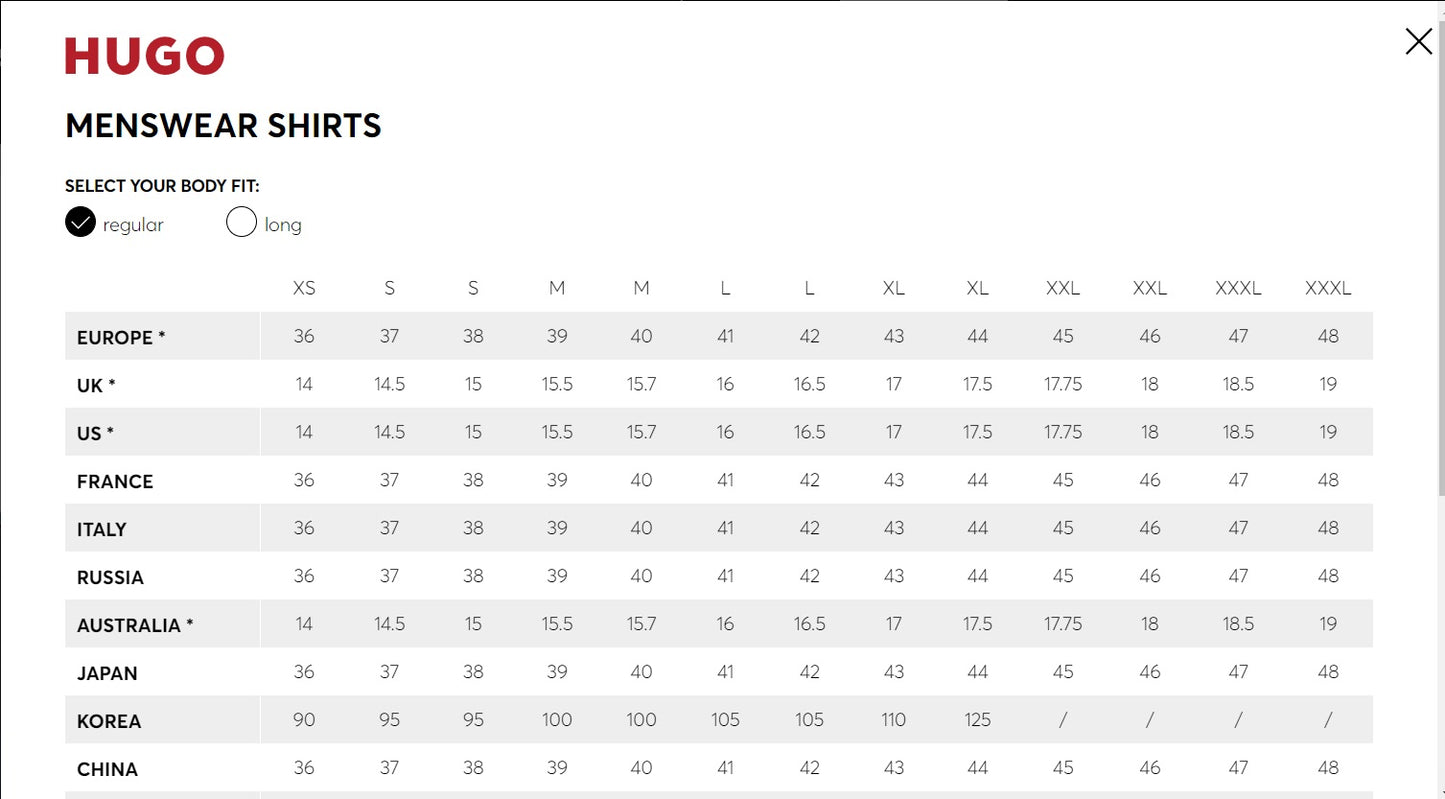Click the XS size column header

(304, 288)
